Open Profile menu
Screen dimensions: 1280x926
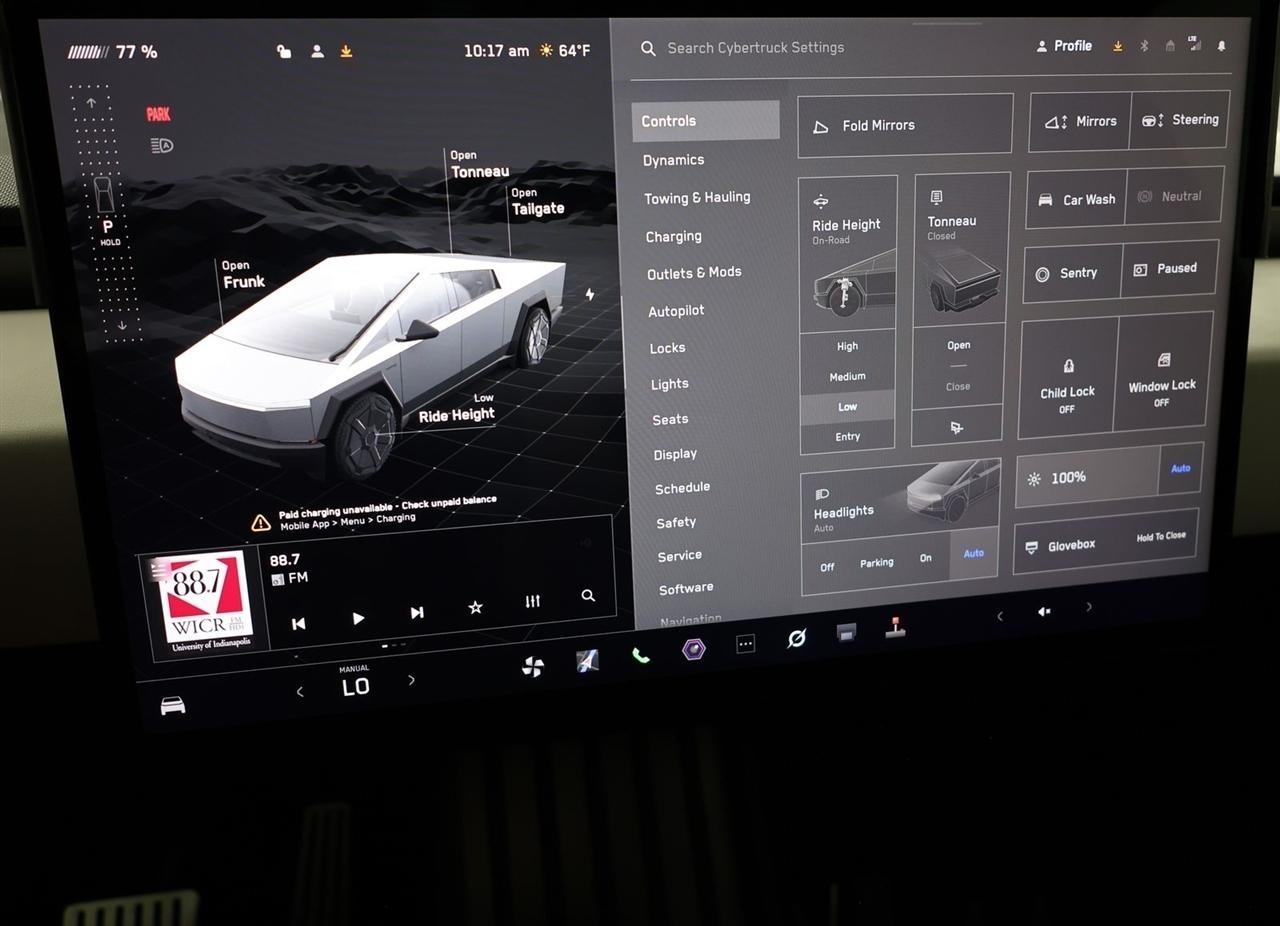pyautogui.click(x=1064, y=46)
